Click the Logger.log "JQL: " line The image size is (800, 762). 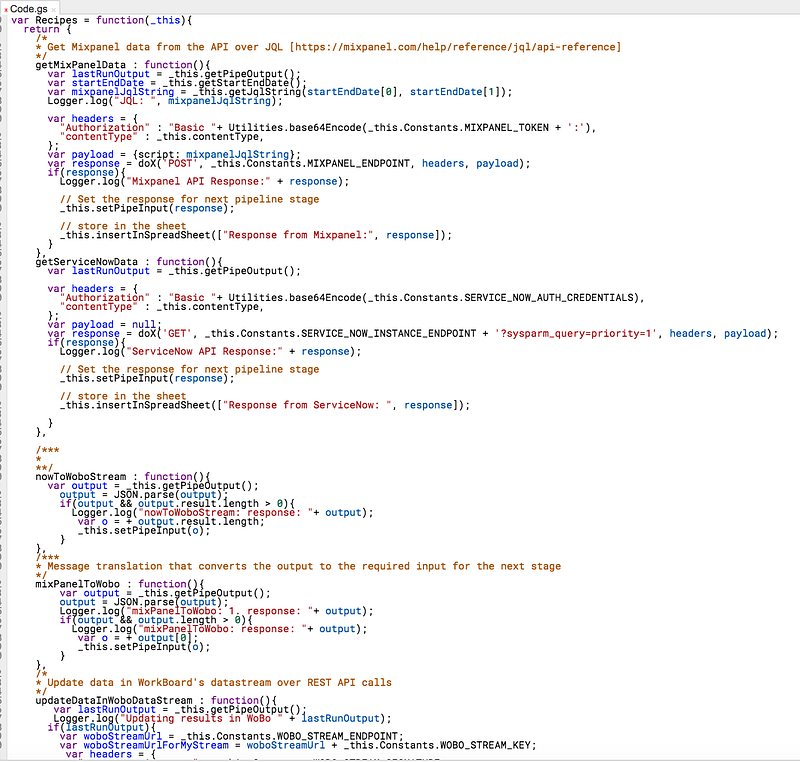(165, 100)
